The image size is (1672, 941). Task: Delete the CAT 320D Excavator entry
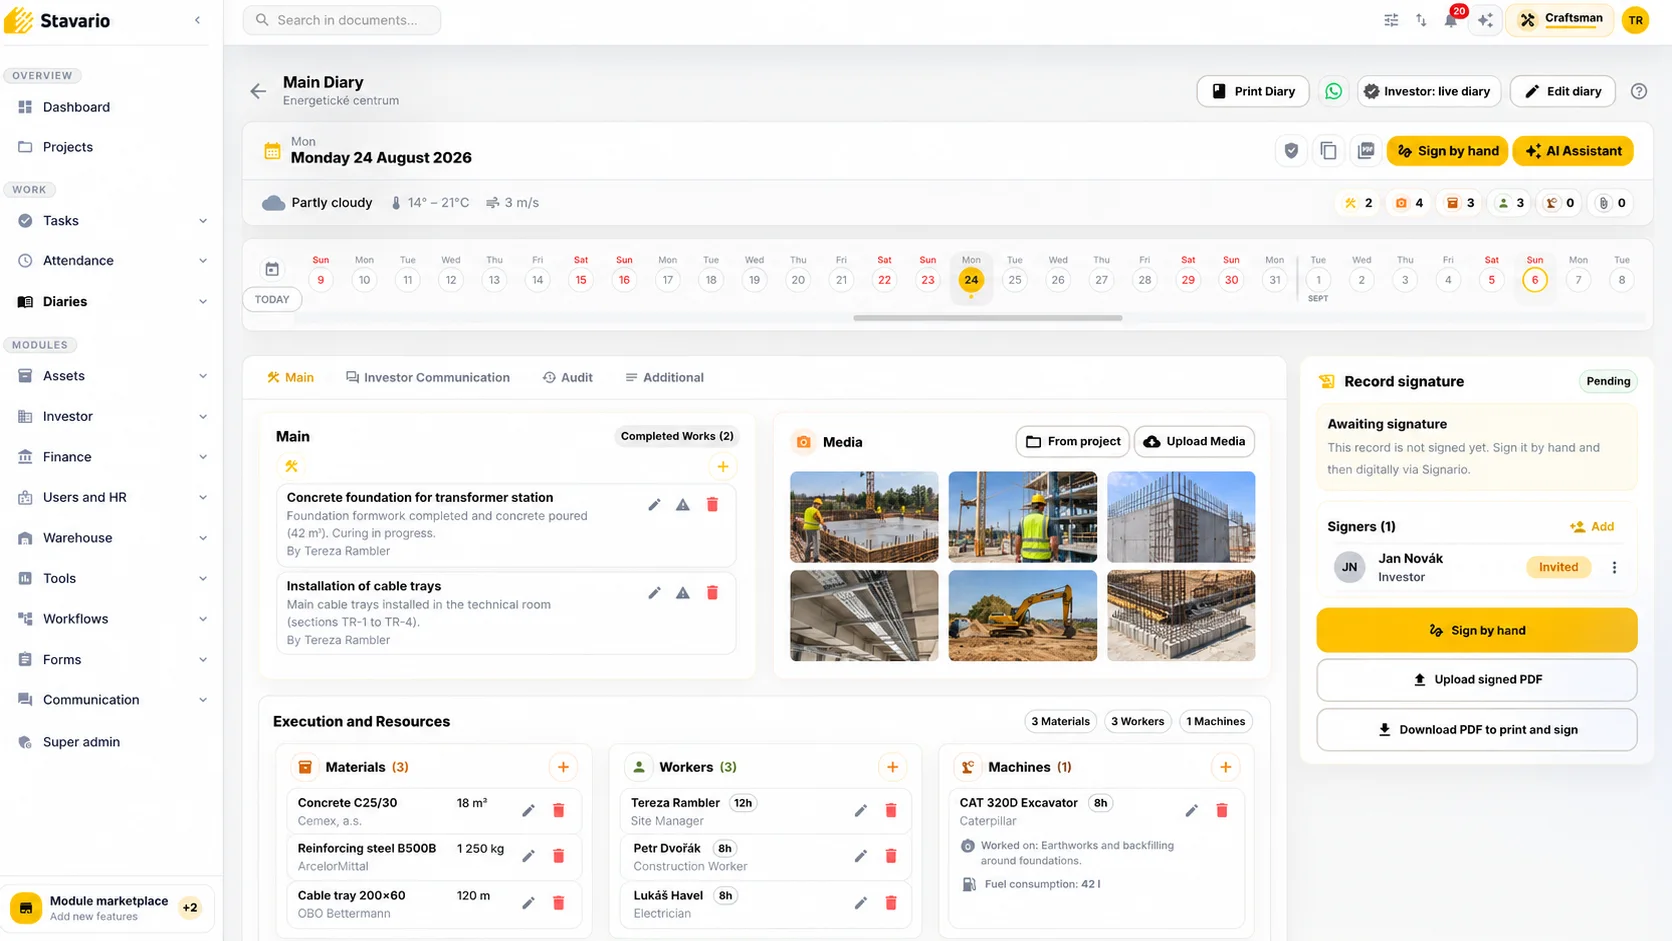[x=1221, y=810]
